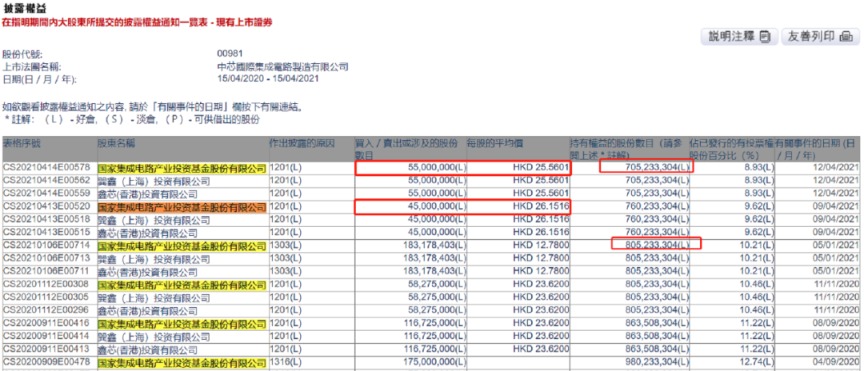This screenshot has width=864, height=371.
Task: Select date range 15/04/2020 - 15/04/2021
Action: pyautogui.click(x=268, y=79)
